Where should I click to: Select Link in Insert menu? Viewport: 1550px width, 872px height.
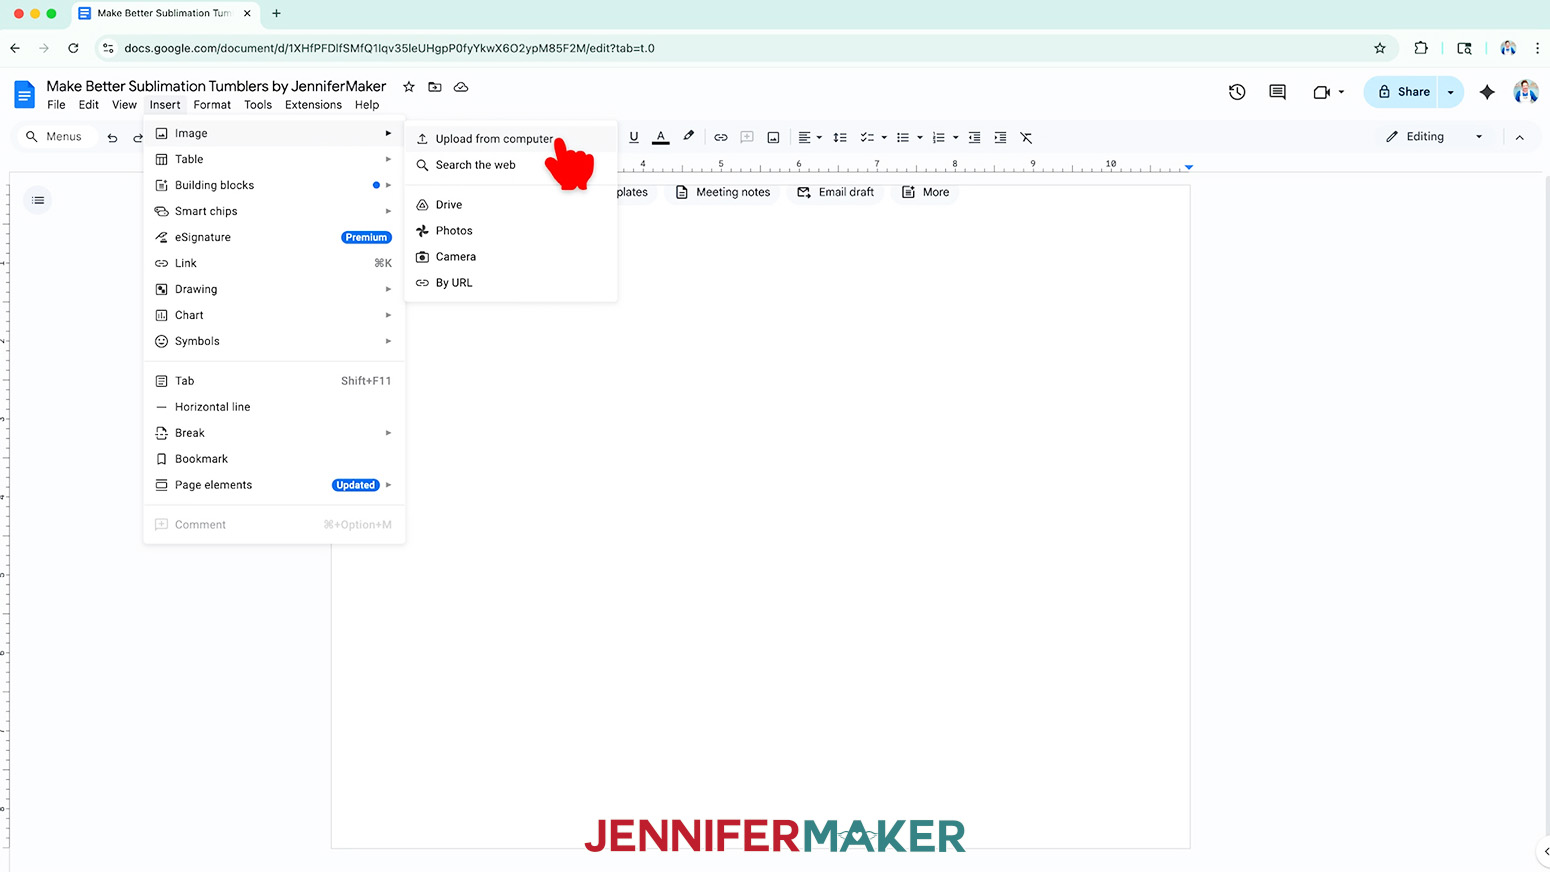pyautogui.click(x=274, y=263)
